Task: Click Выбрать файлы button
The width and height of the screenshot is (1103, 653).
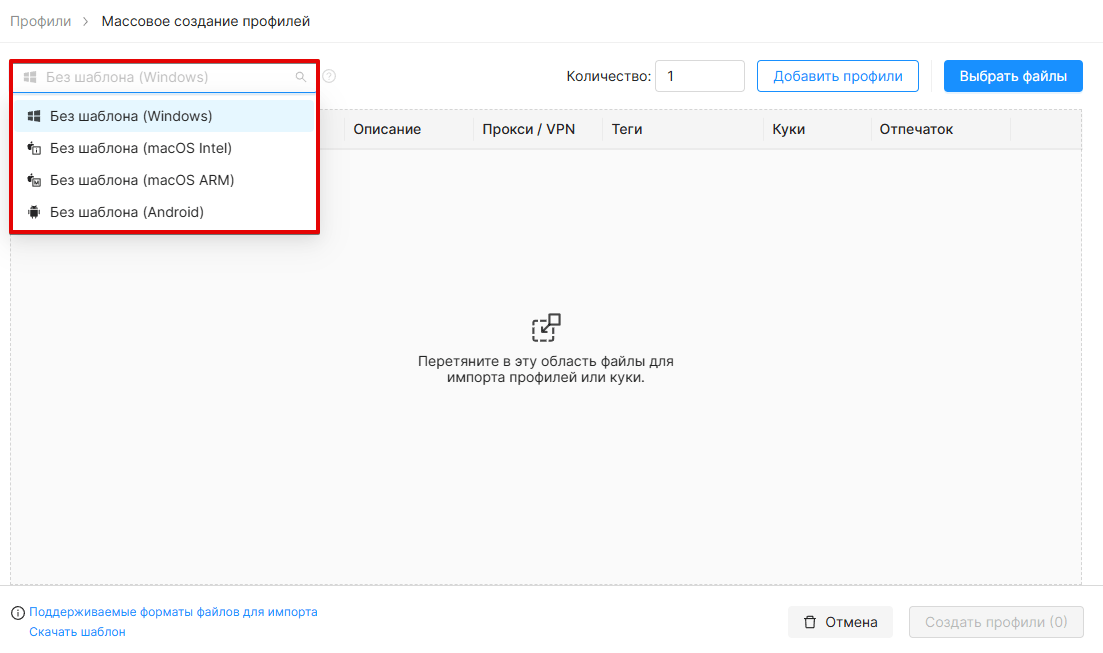Action: (1013, 76)
